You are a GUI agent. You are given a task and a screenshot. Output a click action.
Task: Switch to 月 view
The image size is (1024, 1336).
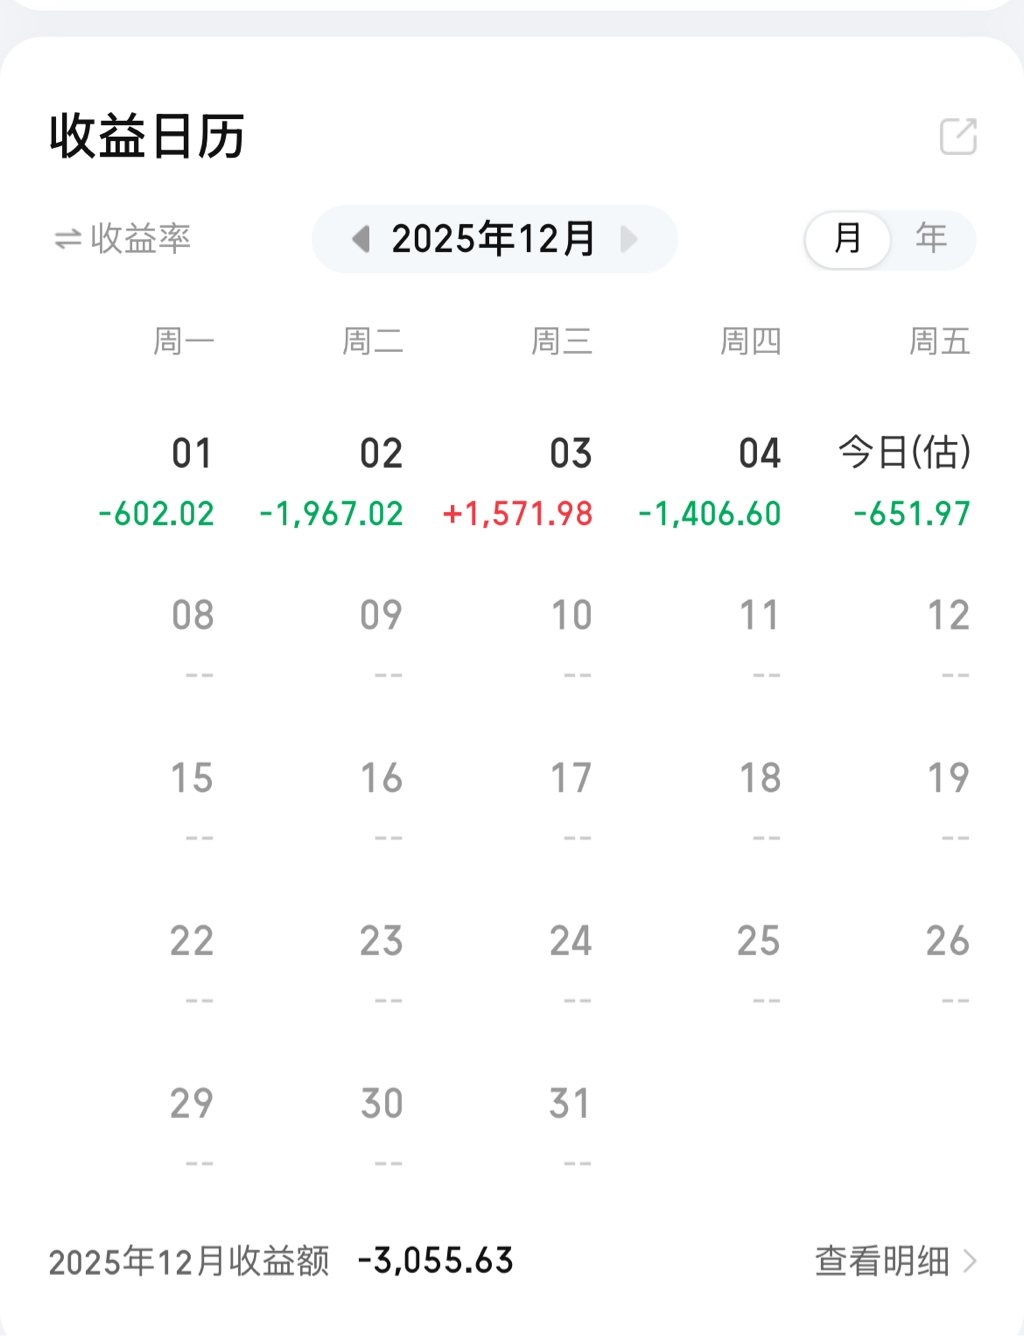tap(848, 239)
